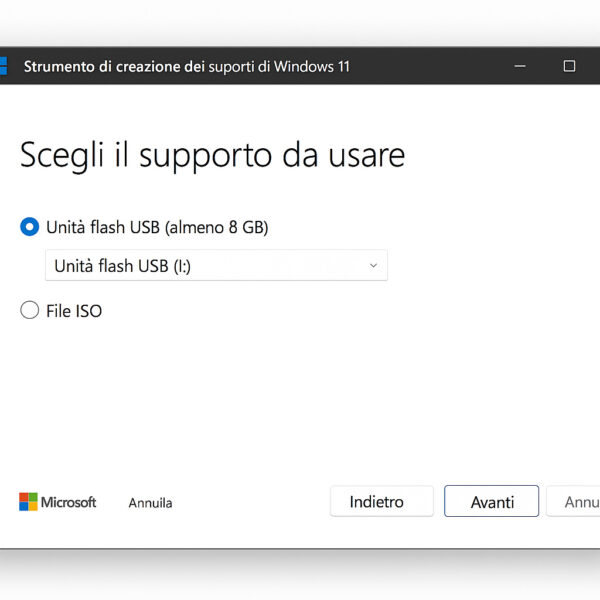The image size is (600, 600).
Task: Maximize the media creation tool window
Action: [569, 66]
